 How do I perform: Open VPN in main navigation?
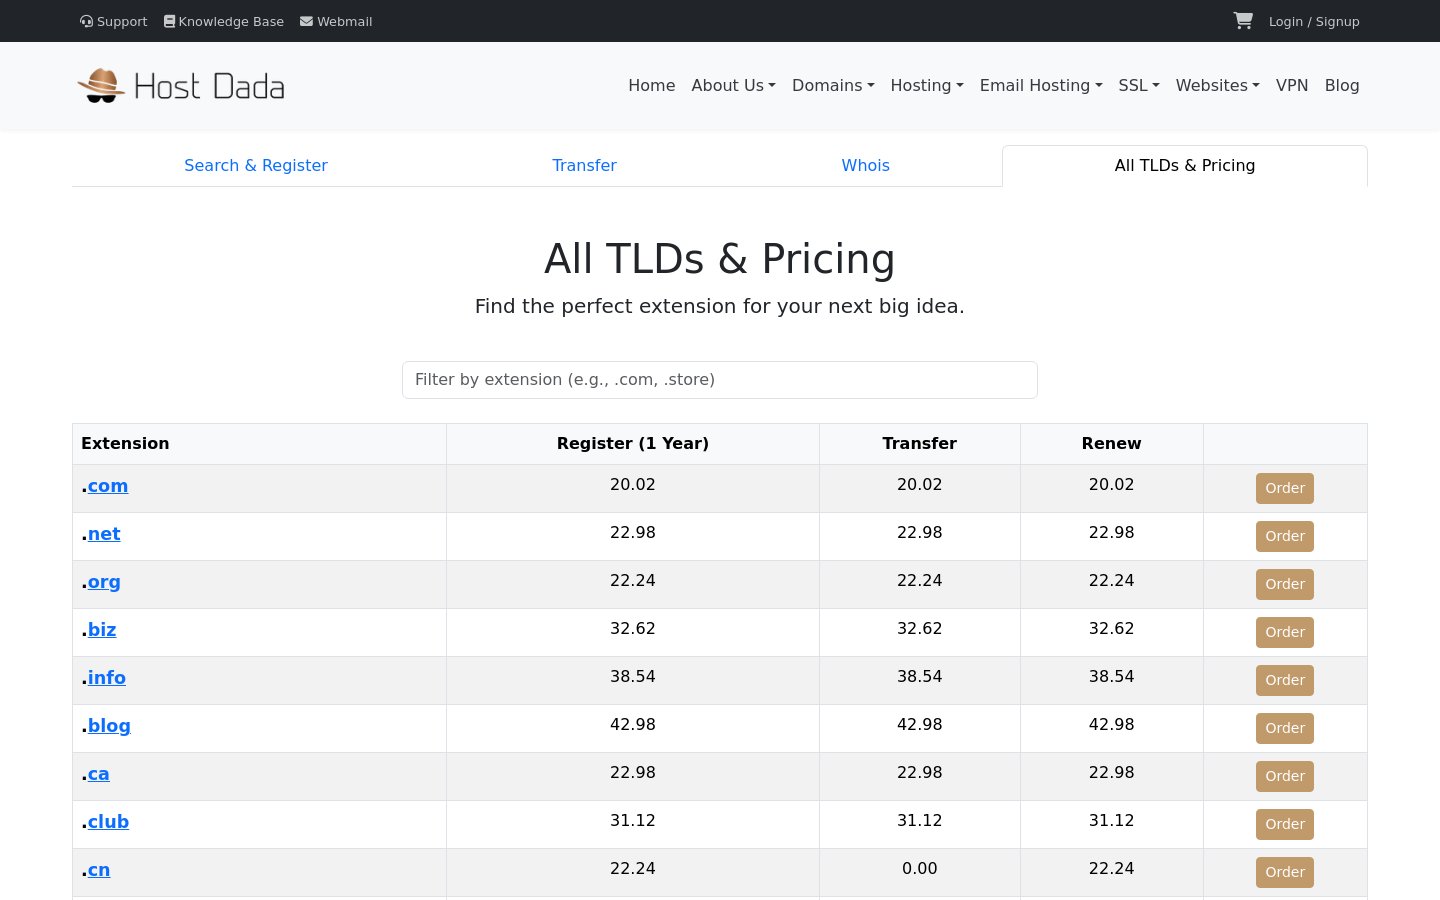click(x=1292, y=86)
